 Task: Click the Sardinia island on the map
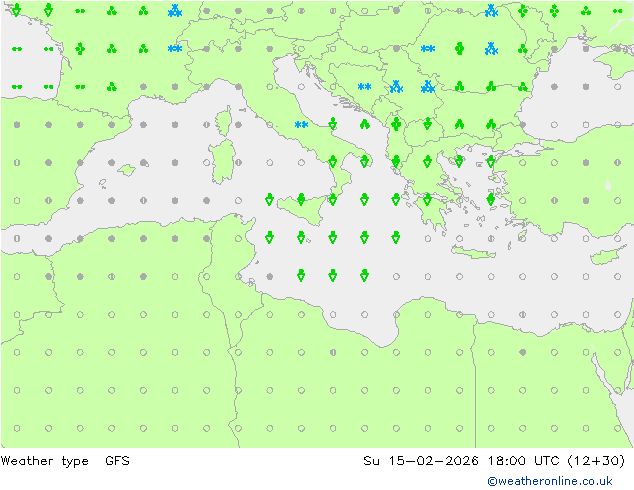(222, 161)
